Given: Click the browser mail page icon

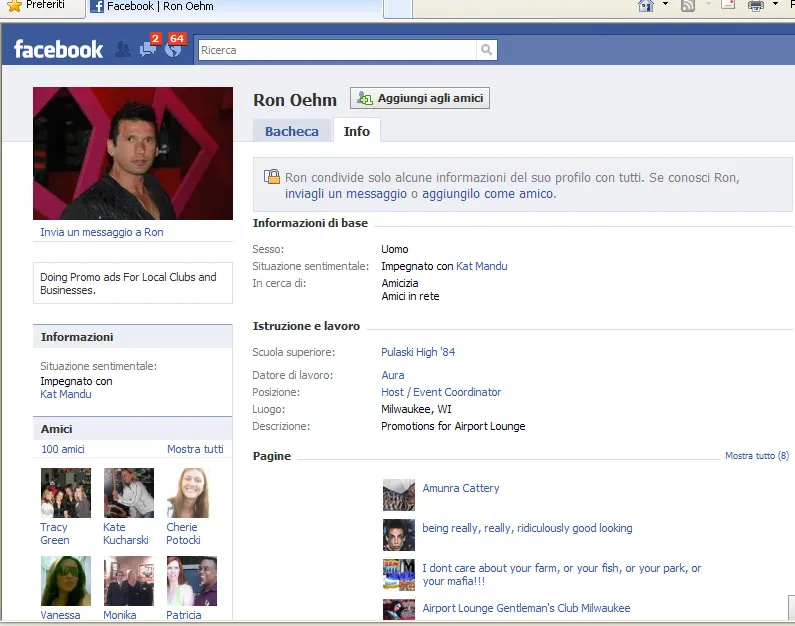Looking at the screenshot, I should pyautogui.click(x=728, y=5).
